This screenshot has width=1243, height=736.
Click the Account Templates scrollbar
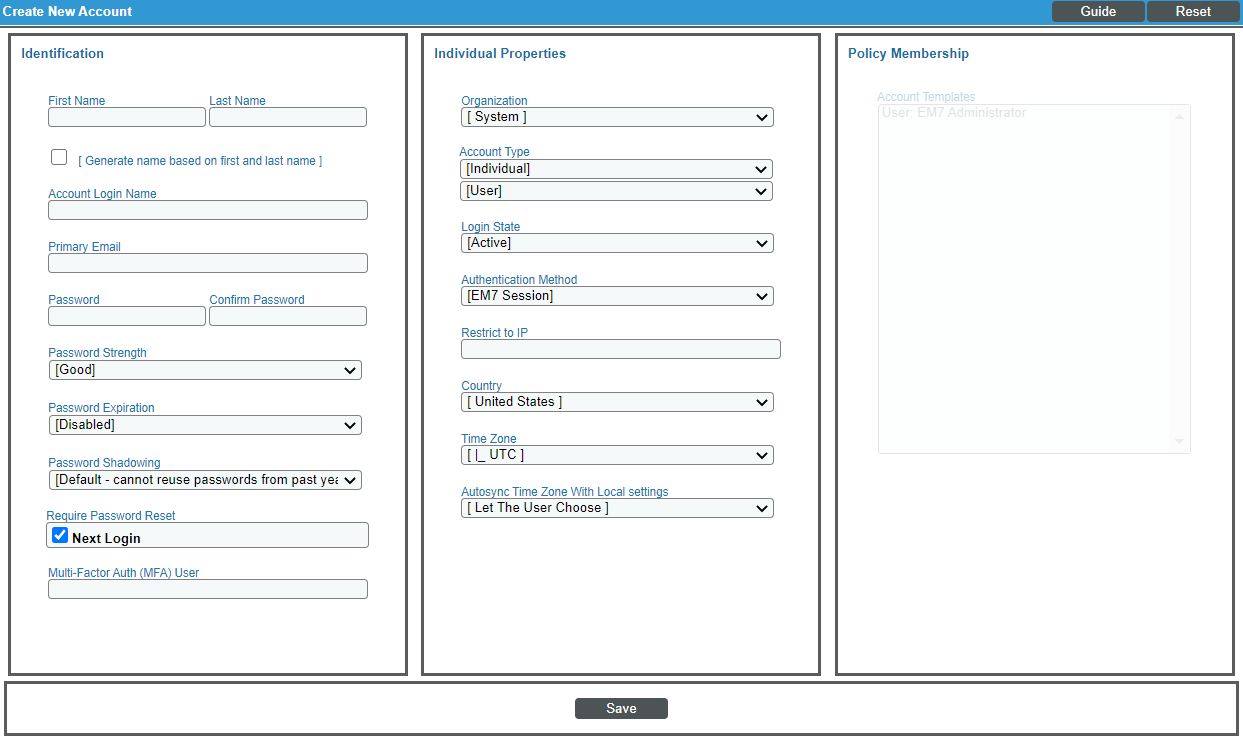(x=1179, y=277)
